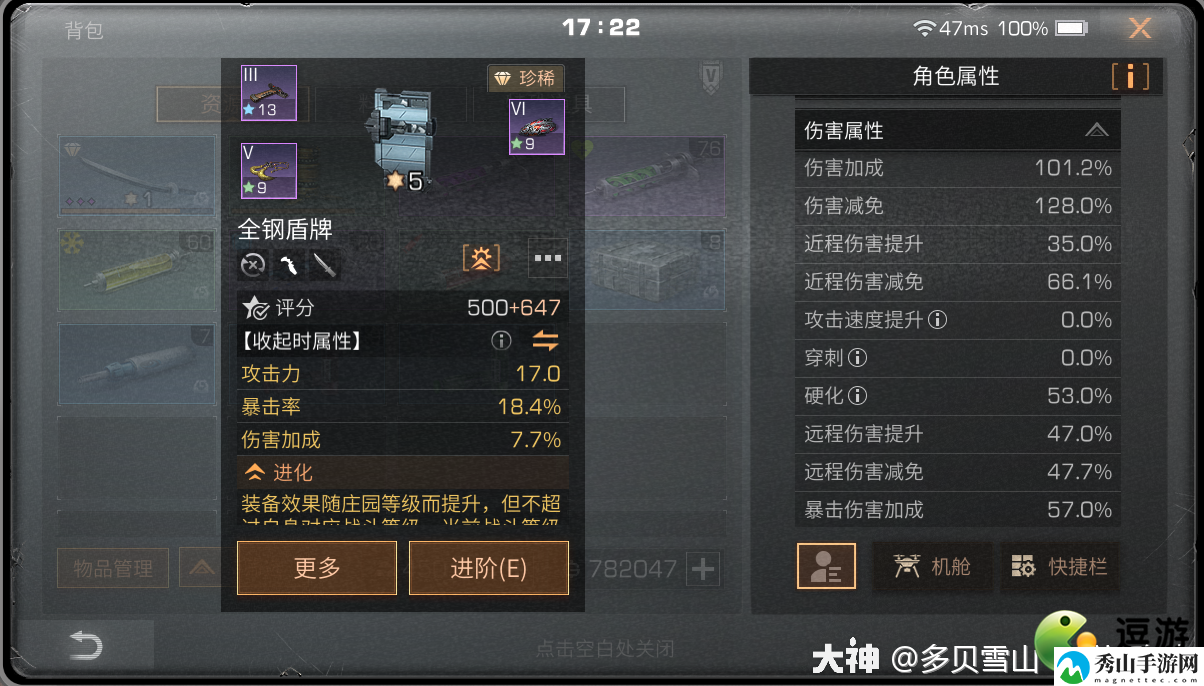
Task: Open the info circle beside 收起时属性
Action: point(501,341)
